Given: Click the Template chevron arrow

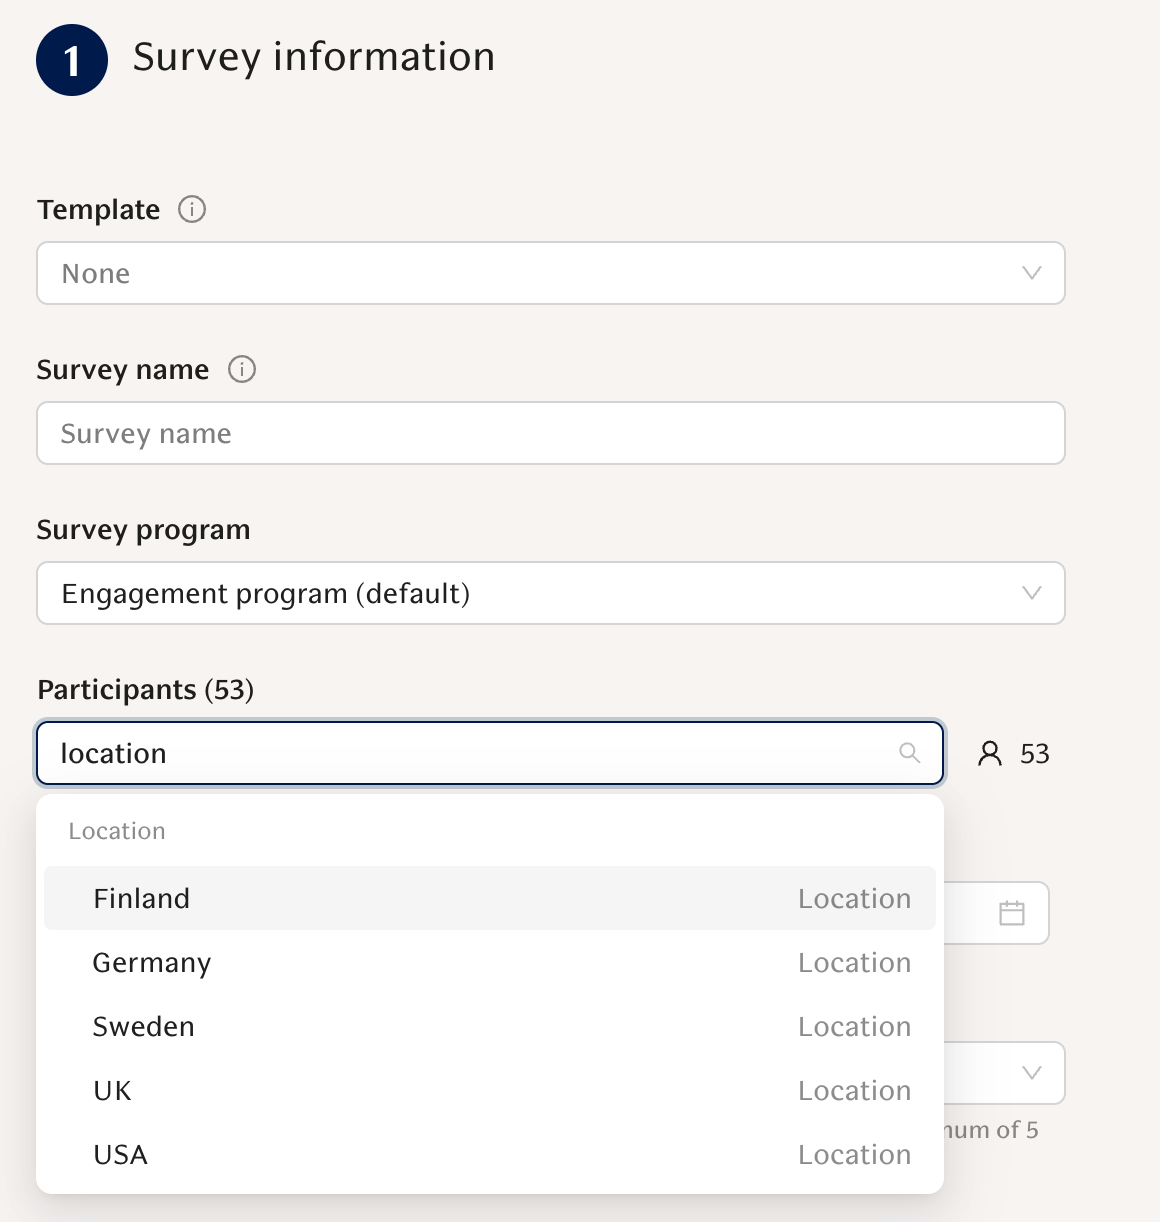Looking at the screenshot, I should pos(1032,273).
